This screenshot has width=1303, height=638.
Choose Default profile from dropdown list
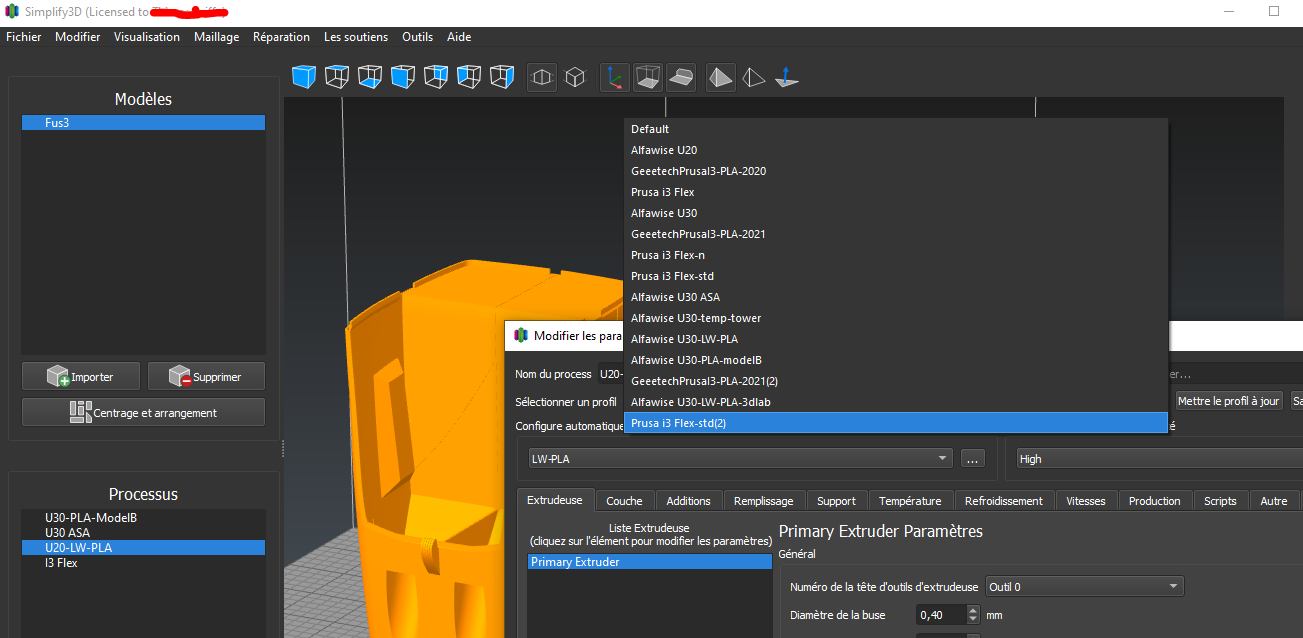(896, 129)
